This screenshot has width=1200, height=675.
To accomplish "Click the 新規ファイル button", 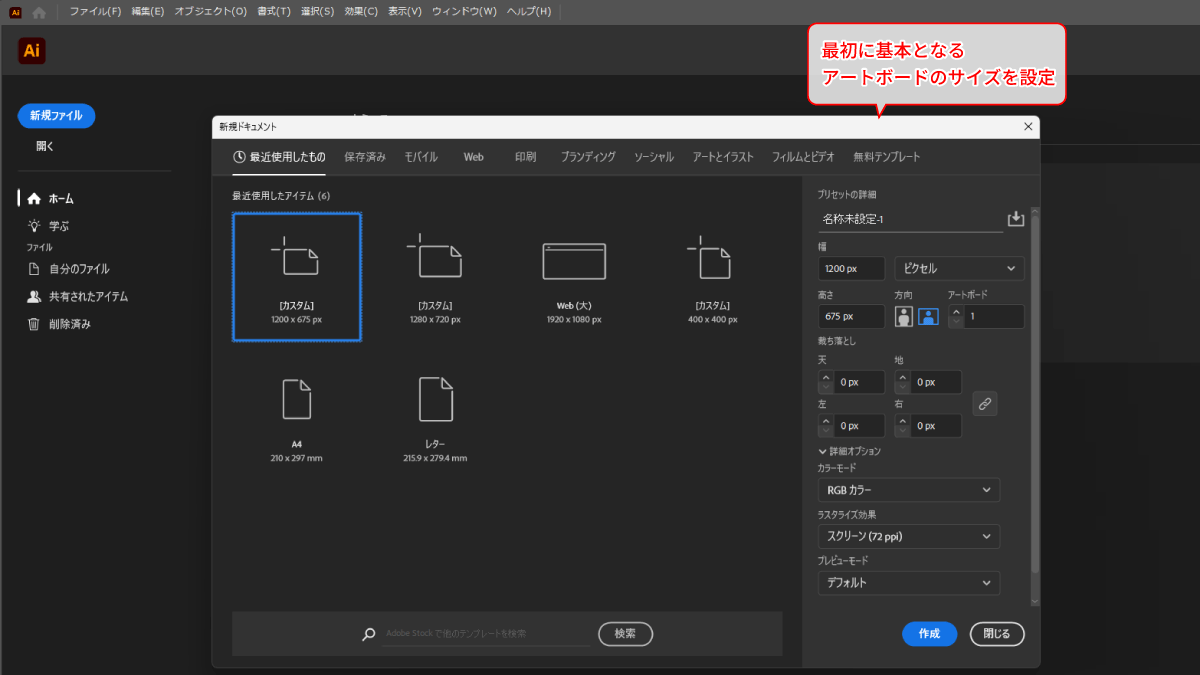I will 56,116.
